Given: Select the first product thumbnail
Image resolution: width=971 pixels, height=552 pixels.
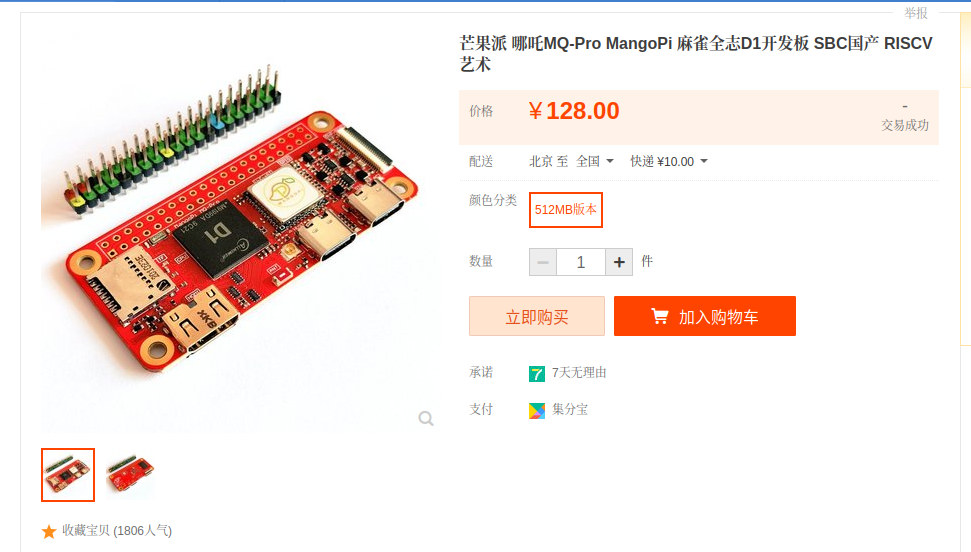Looking at the screenshot, I should 68,475.
